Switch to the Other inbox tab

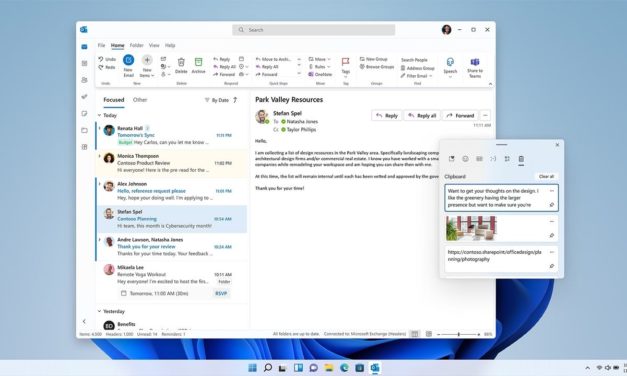point(140,100)
